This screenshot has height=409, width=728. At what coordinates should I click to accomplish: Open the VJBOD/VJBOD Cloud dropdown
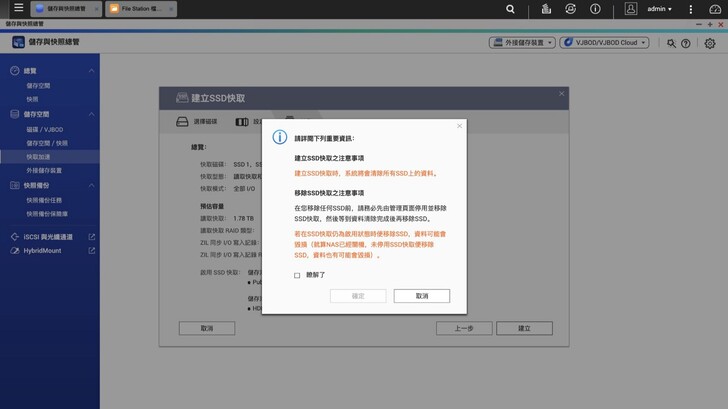(x=604, y=43)
